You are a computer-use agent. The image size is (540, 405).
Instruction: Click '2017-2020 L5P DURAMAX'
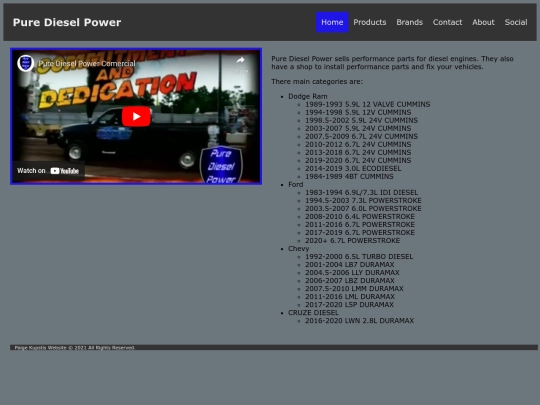[x=349, y=304]
